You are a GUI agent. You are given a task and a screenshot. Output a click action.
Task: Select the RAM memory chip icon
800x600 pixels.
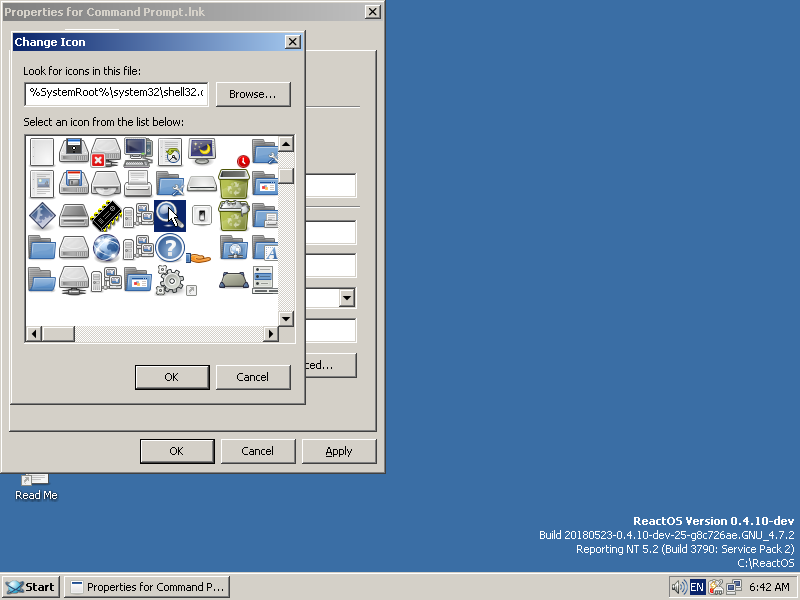click(105, 216)
